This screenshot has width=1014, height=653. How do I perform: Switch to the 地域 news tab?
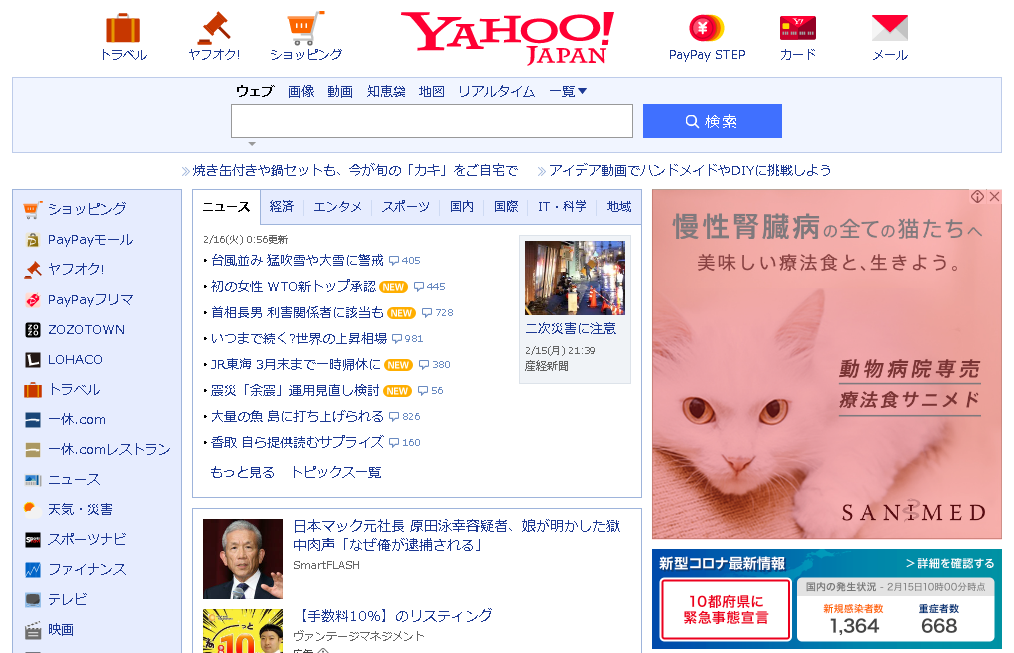point(619,206)
